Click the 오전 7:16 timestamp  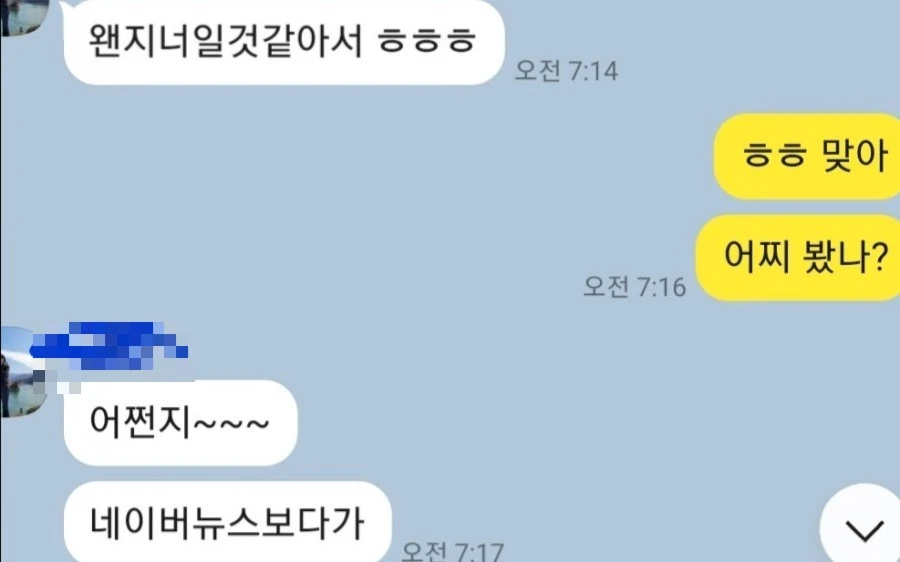tap(634, 286)
